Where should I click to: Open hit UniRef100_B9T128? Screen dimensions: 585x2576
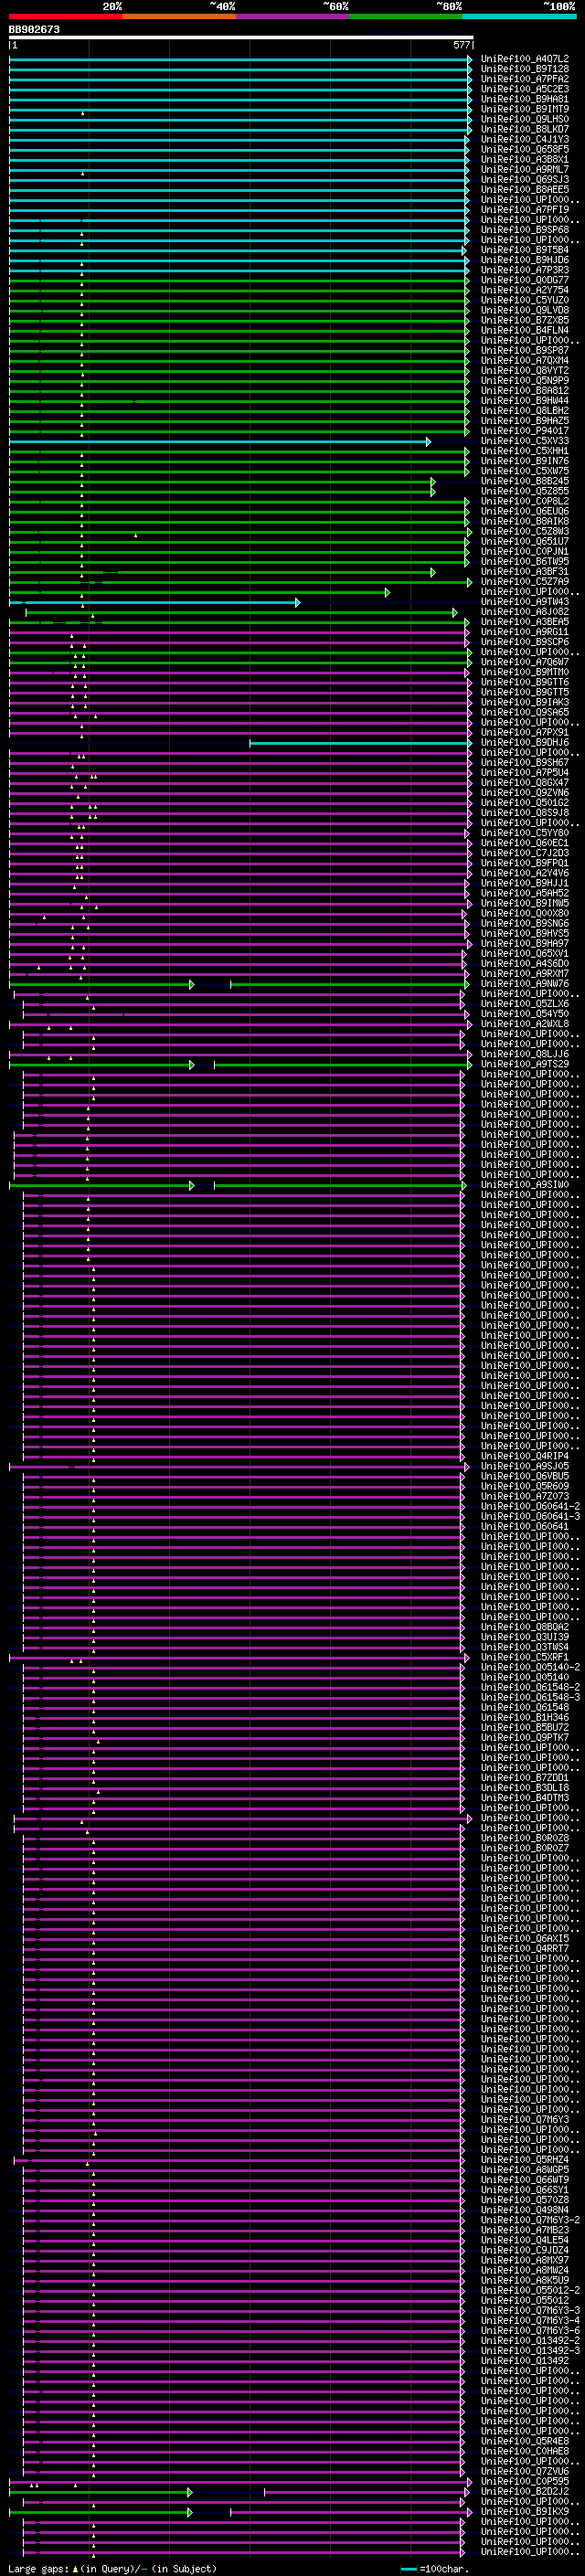(525, 69)
